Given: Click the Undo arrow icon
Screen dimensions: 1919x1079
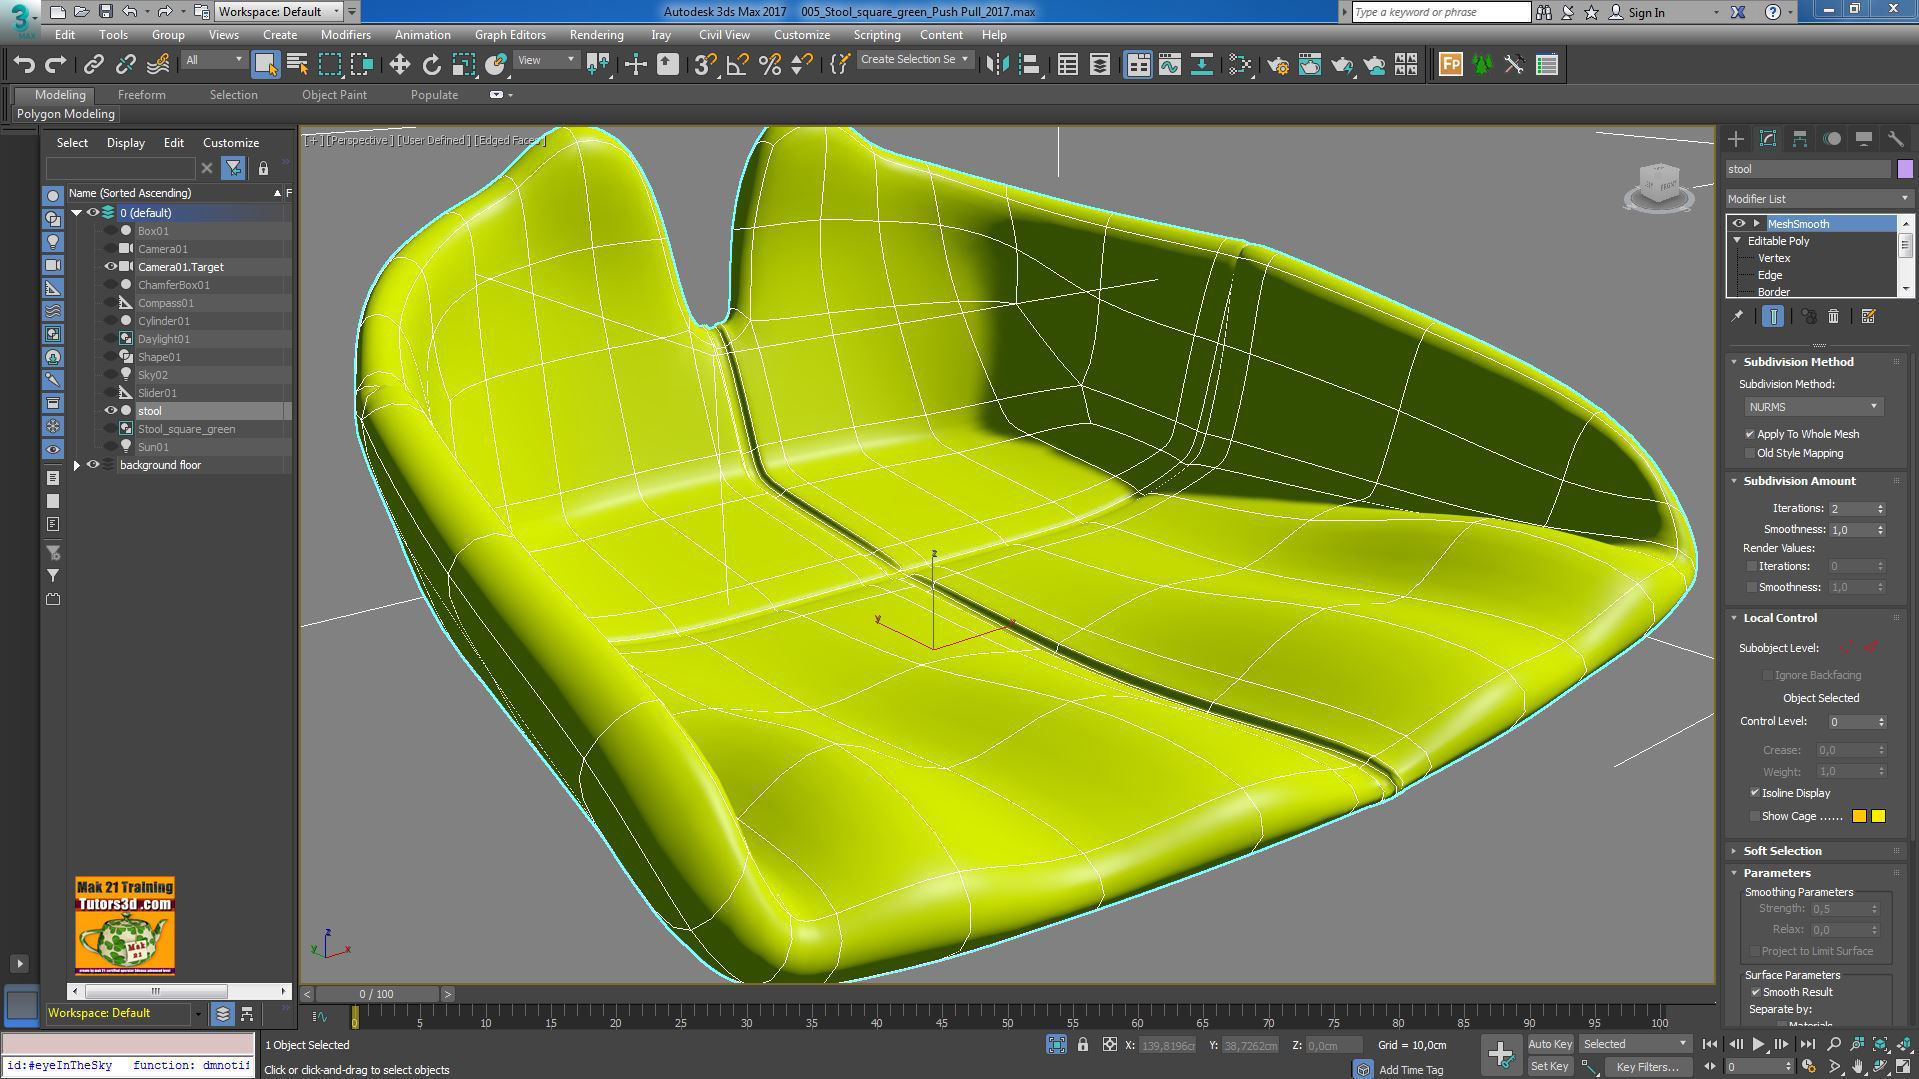Looking at the screenshot, I should (x=24, y=65).
